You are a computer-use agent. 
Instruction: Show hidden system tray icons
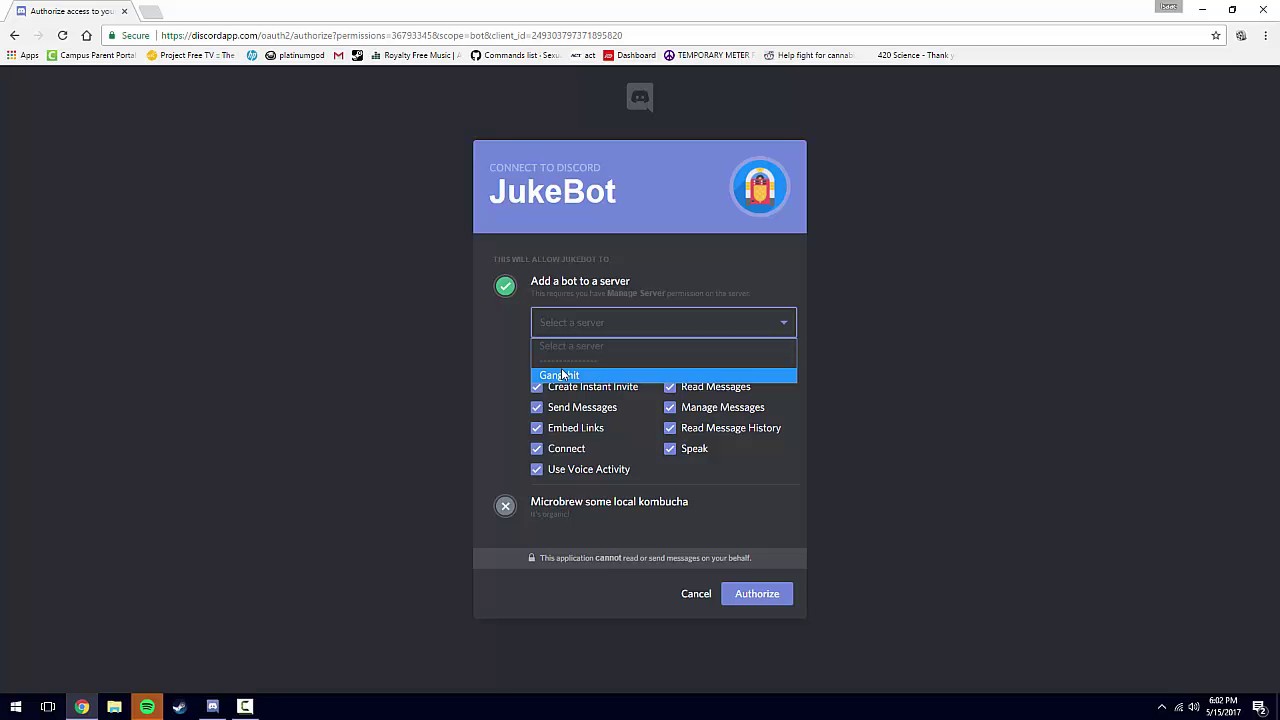(x=1161, y=707)
